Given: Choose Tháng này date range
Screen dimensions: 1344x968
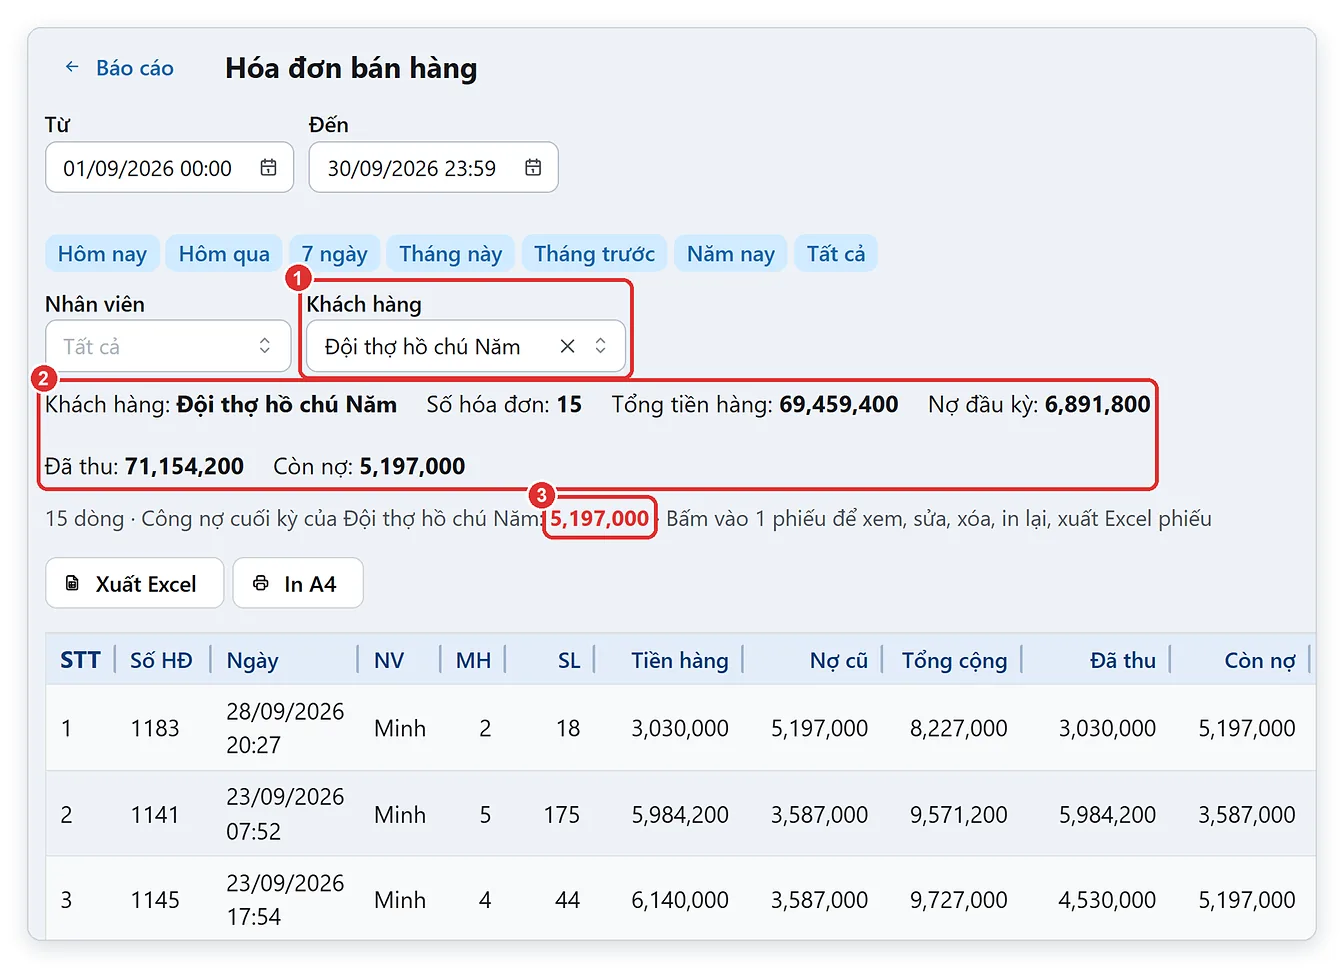Looking at the screenshot, I should coord(451,254).
